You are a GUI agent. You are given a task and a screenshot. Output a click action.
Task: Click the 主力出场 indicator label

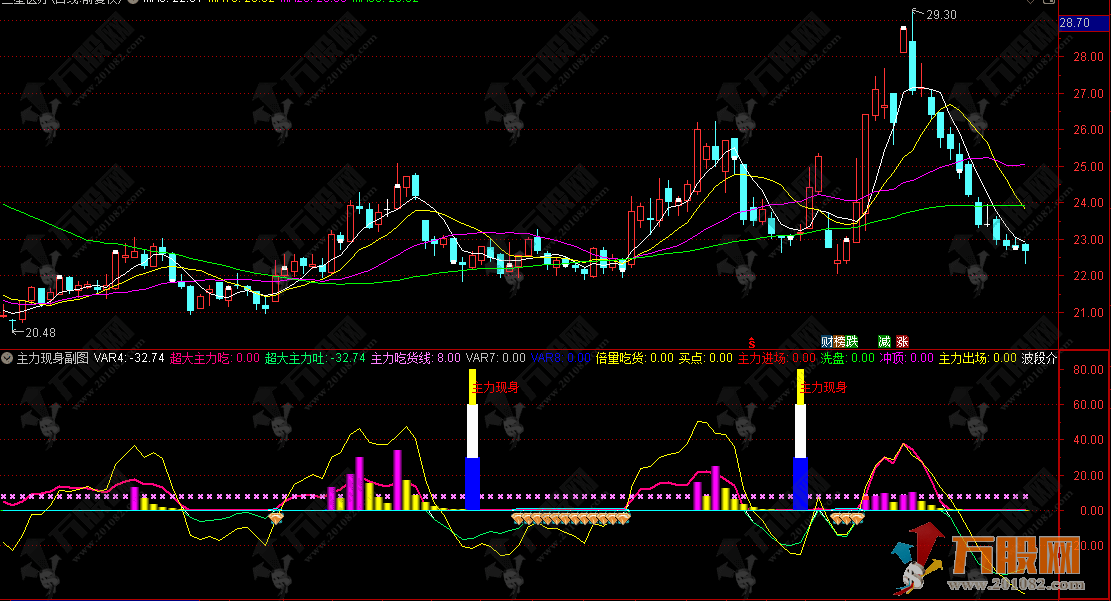click(x=963, y=357)
